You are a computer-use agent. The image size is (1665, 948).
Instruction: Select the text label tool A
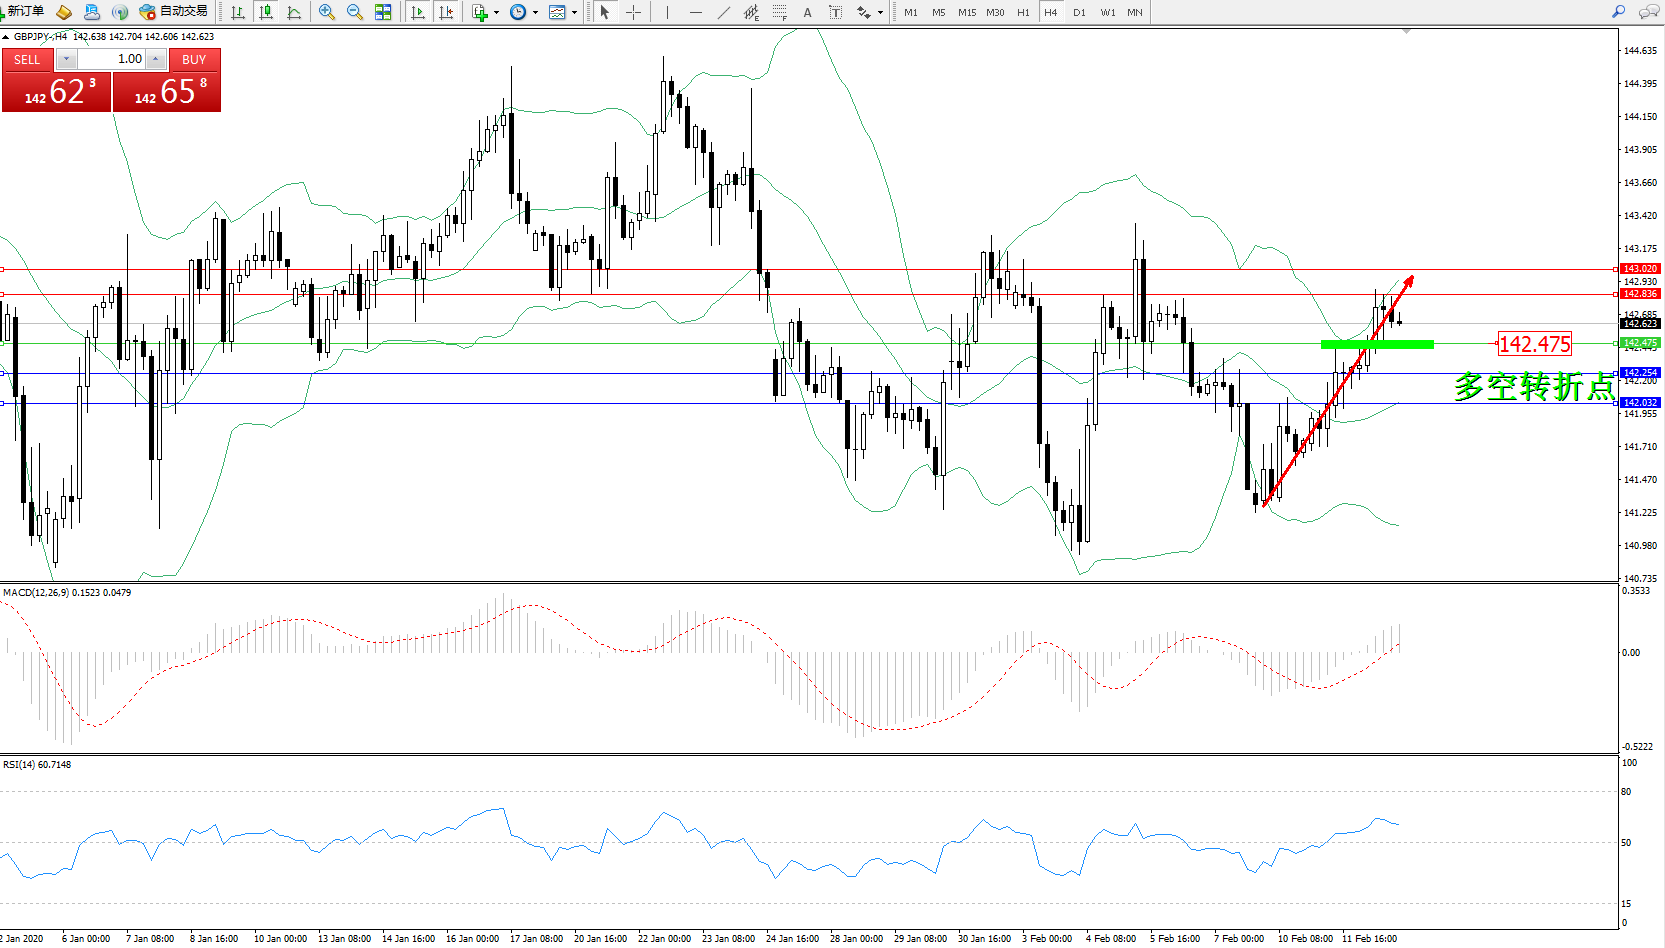click(x=808, y=12)
